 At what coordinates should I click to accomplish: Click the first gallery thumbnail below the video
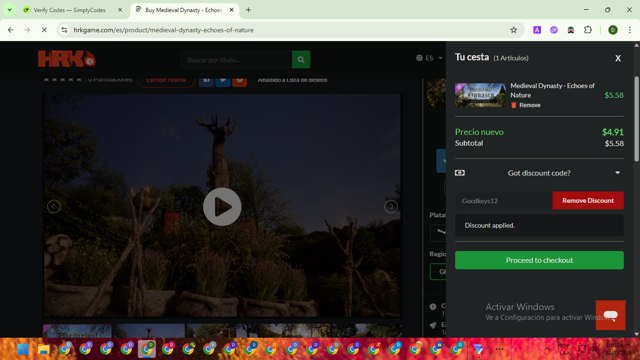[77, 331]
